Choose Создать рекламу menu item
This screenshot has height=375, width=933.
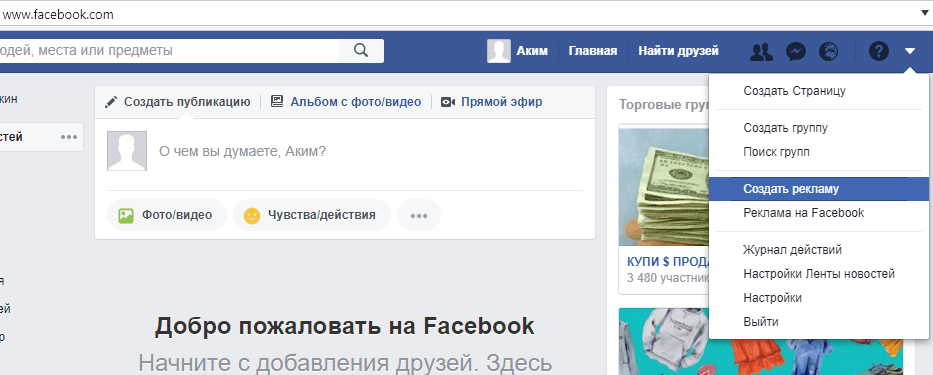click(819, 189)
